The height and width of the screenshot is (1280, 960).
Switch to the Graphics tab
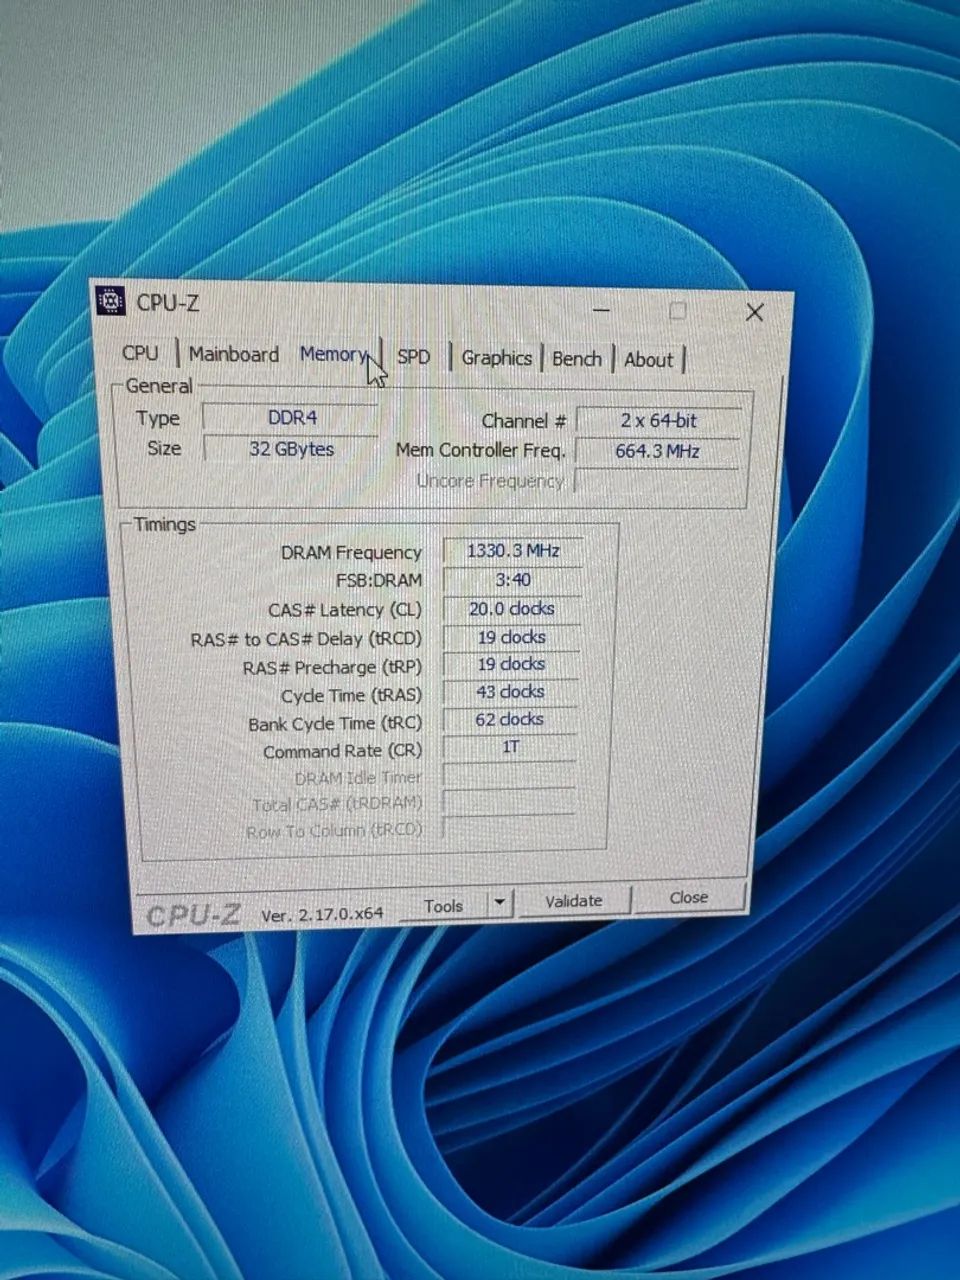tap(496, 358)
